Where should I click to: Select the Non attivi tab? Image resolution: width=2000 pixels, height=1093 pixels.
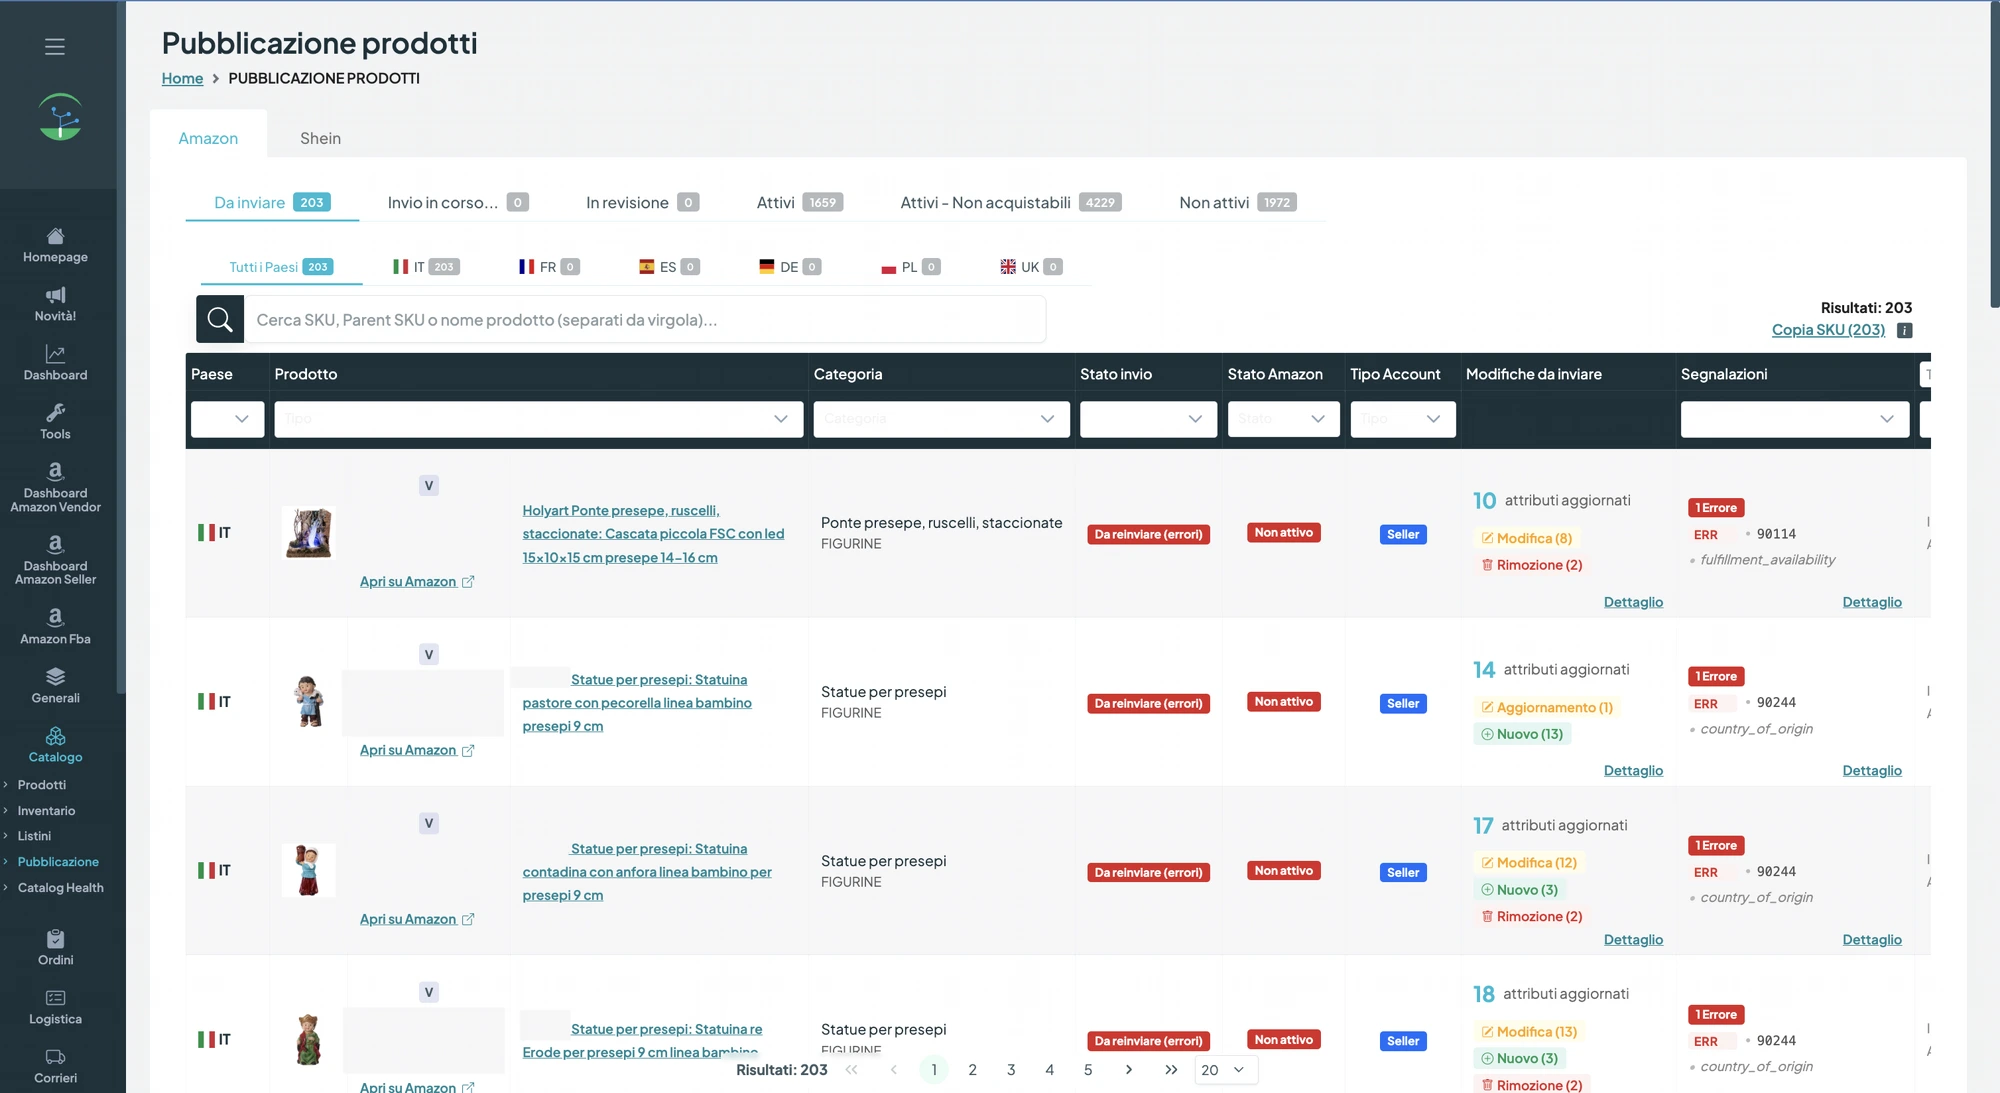click(x=1238, y=203)
